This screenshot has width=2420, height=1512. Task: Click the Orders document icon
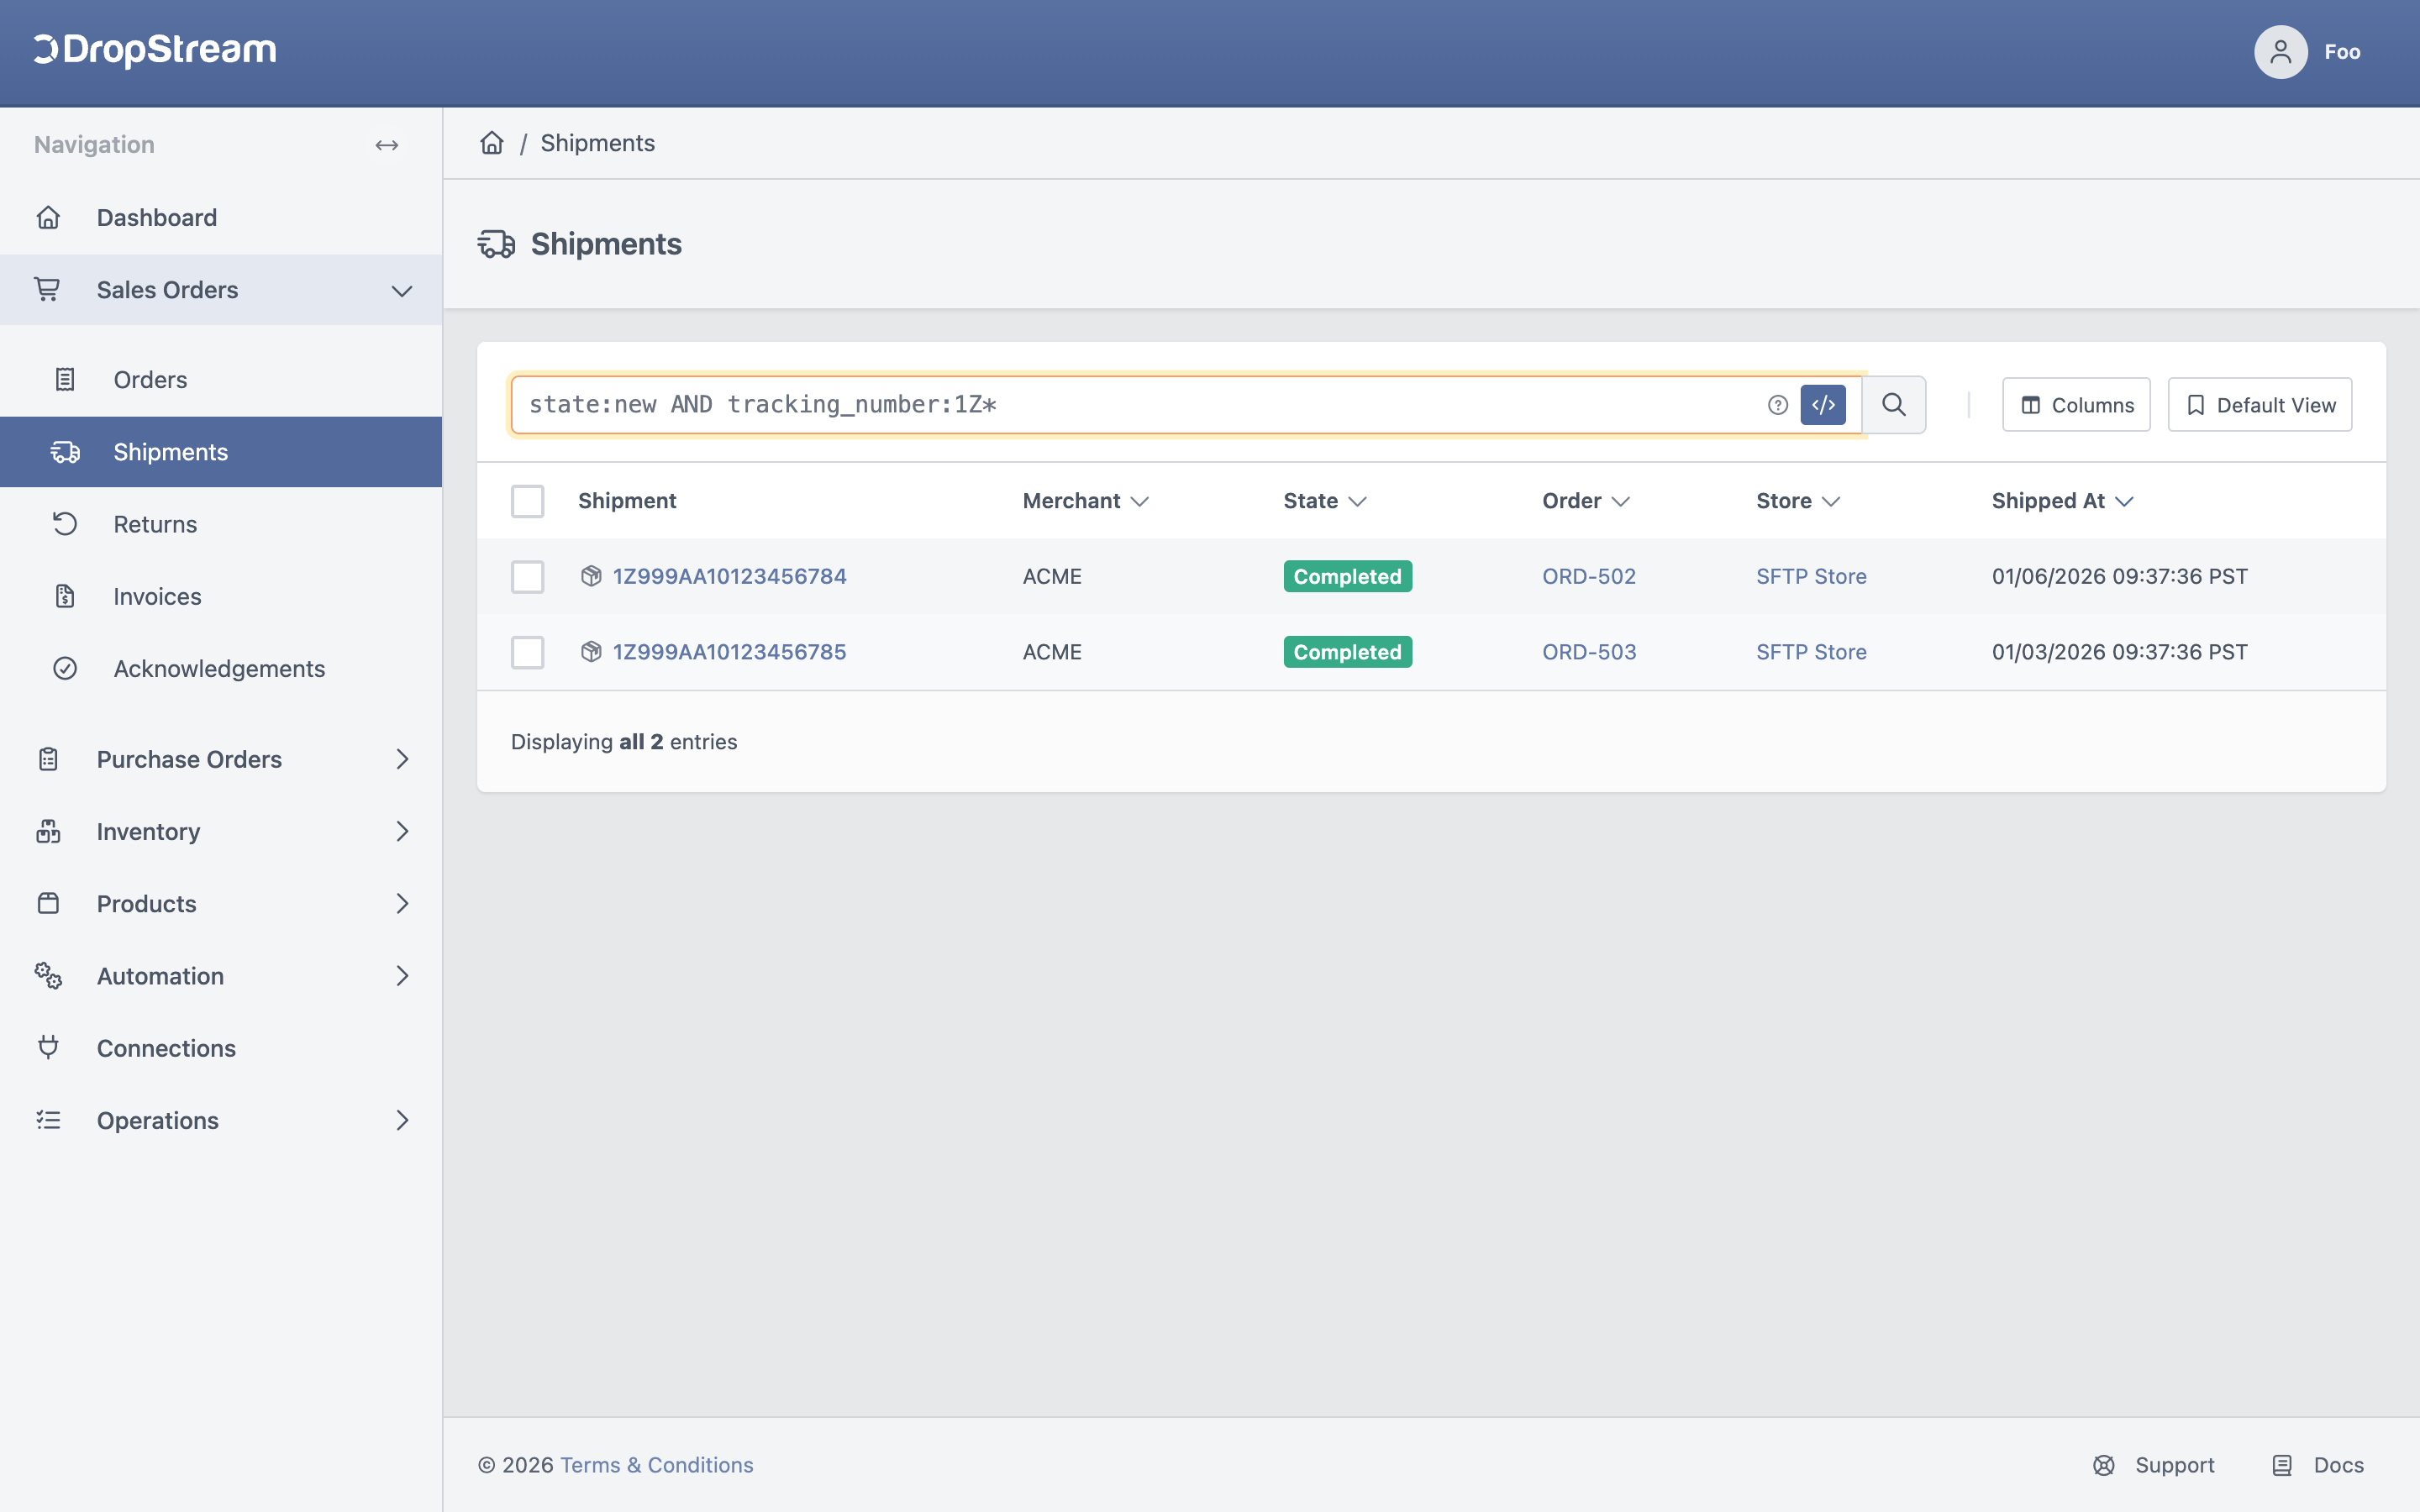pyautogui.click(x=65, y=380)
